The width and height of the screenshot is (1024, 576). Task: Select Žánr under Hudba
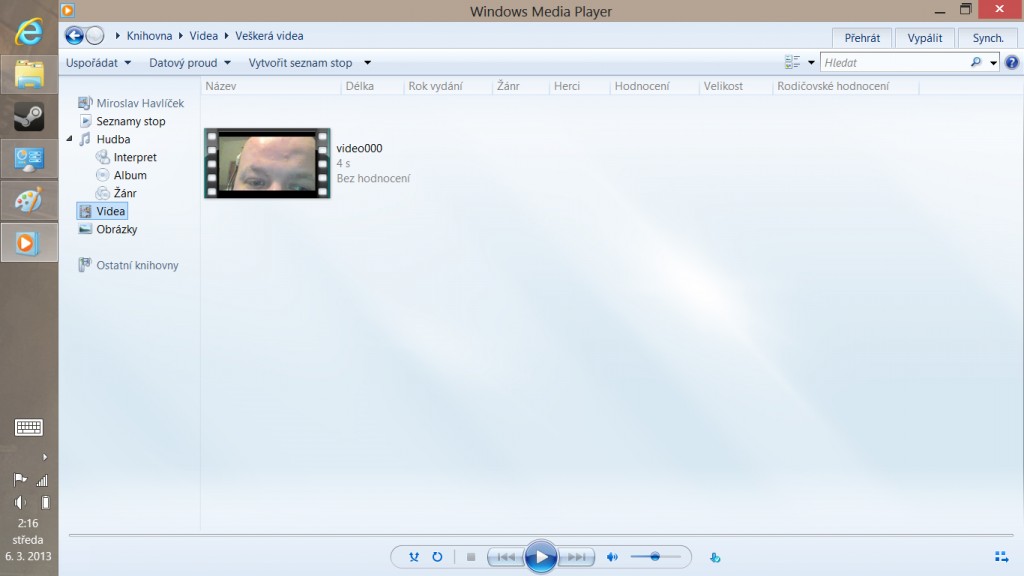[x=116, y=193]
